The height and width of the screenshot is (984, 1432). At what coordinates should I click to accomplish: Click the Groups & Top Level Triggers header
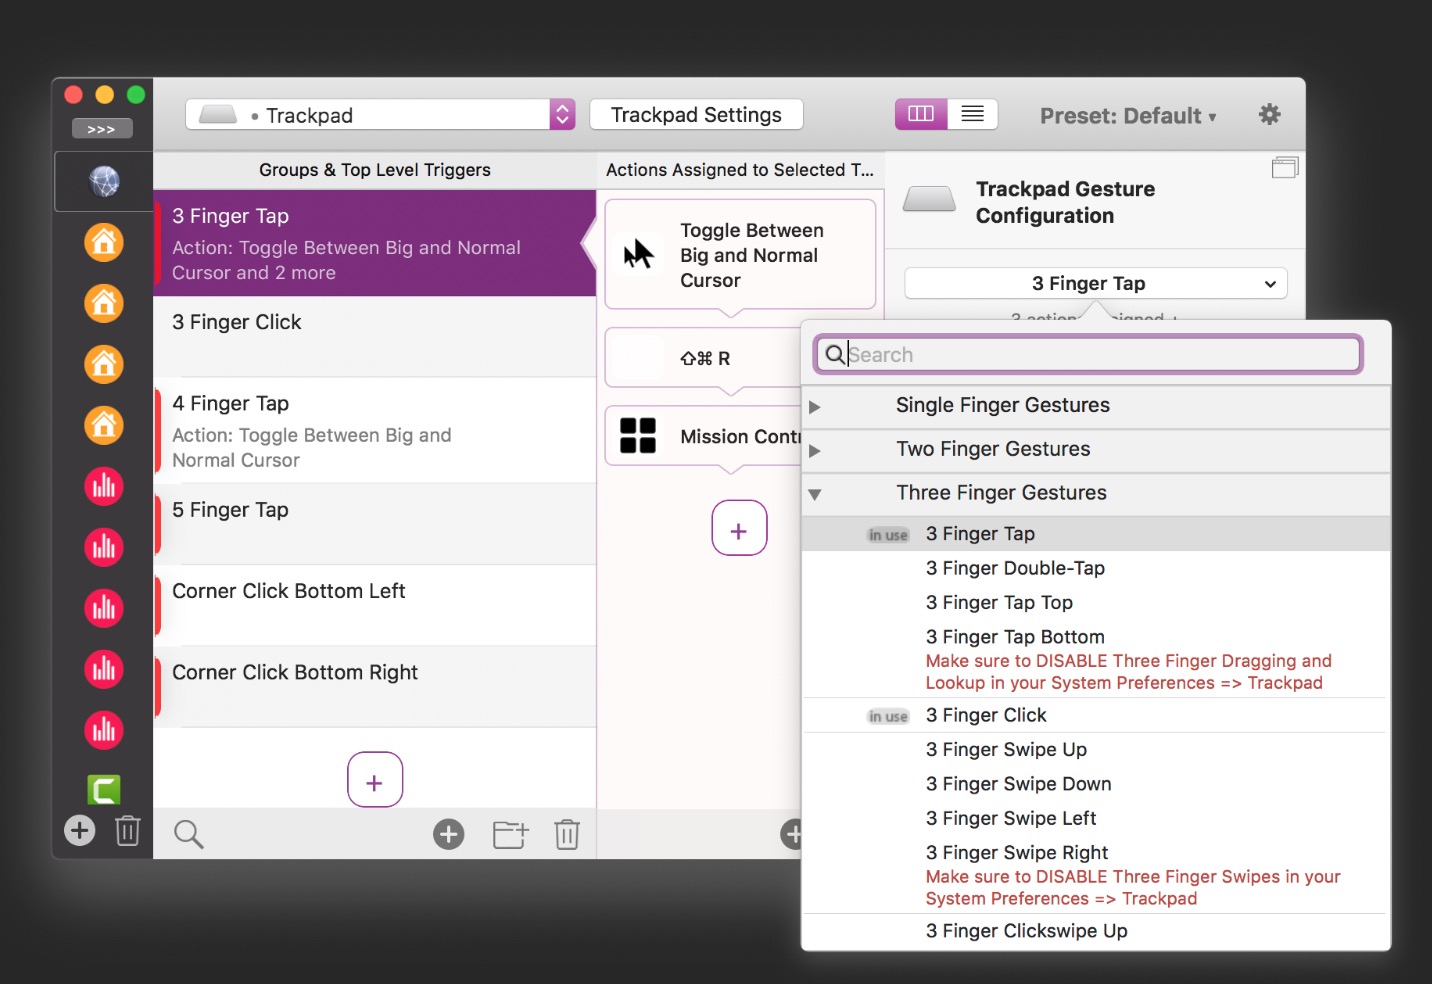[x=375, y=170]
